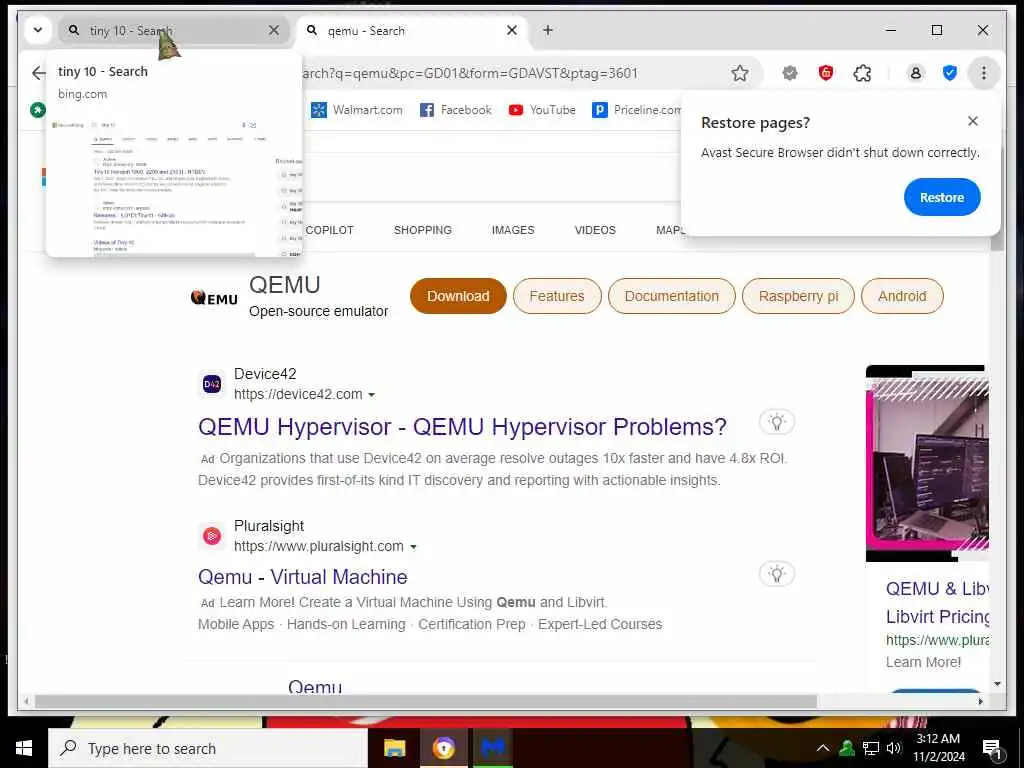The width and height of the screenshot is (1024, 768).
Task: Open the Windows Start menu
Action: 24,748
